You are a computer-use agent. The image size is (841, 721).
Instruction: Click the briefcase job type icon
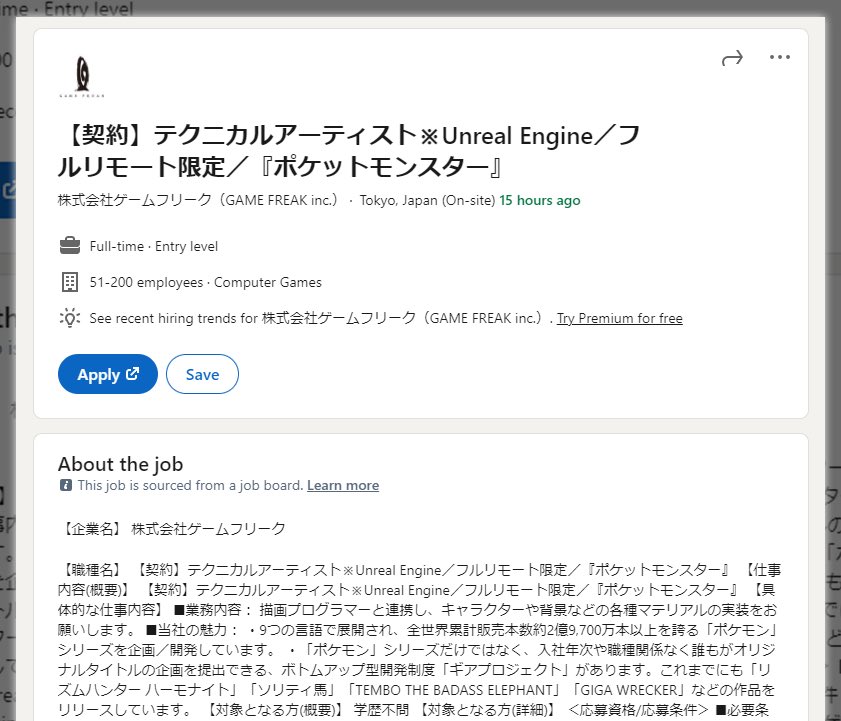tap(70, 246)
